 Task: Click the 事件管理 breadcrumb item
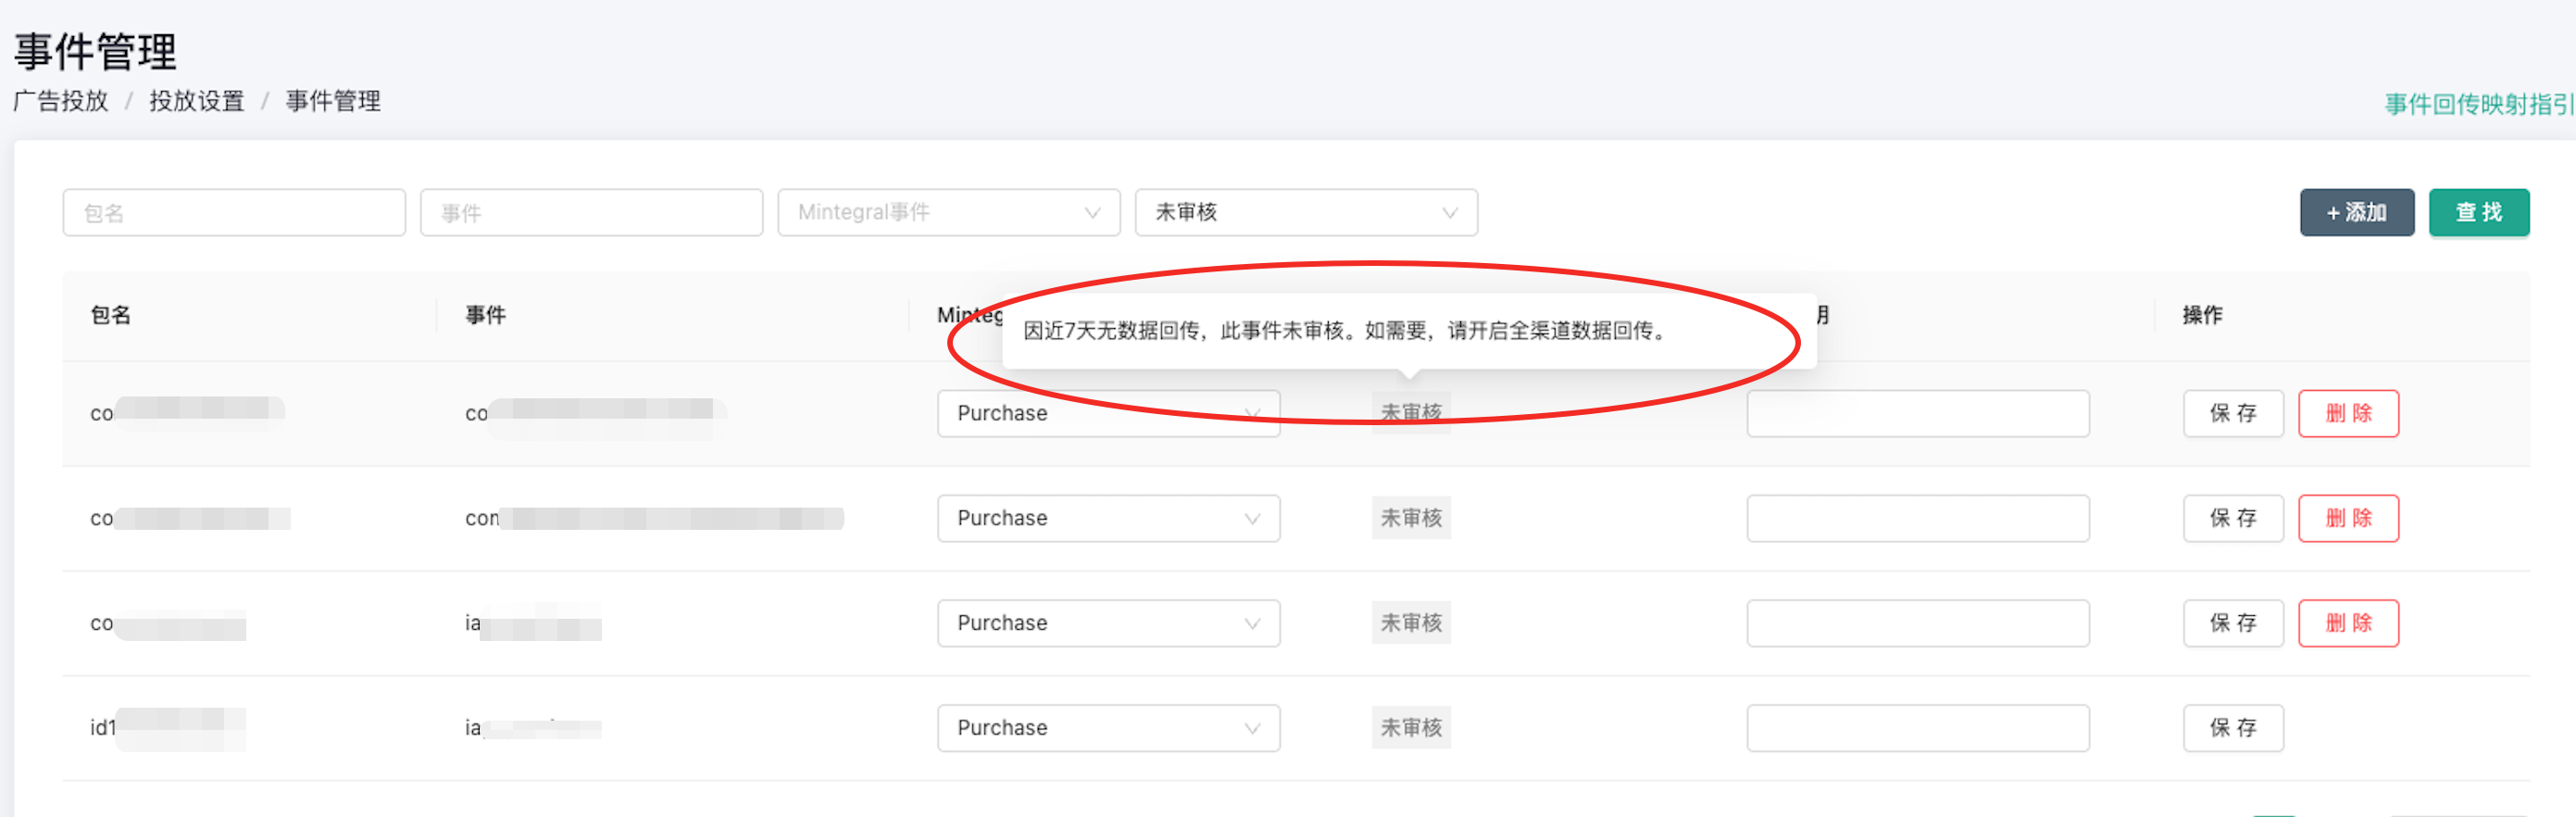333,101
